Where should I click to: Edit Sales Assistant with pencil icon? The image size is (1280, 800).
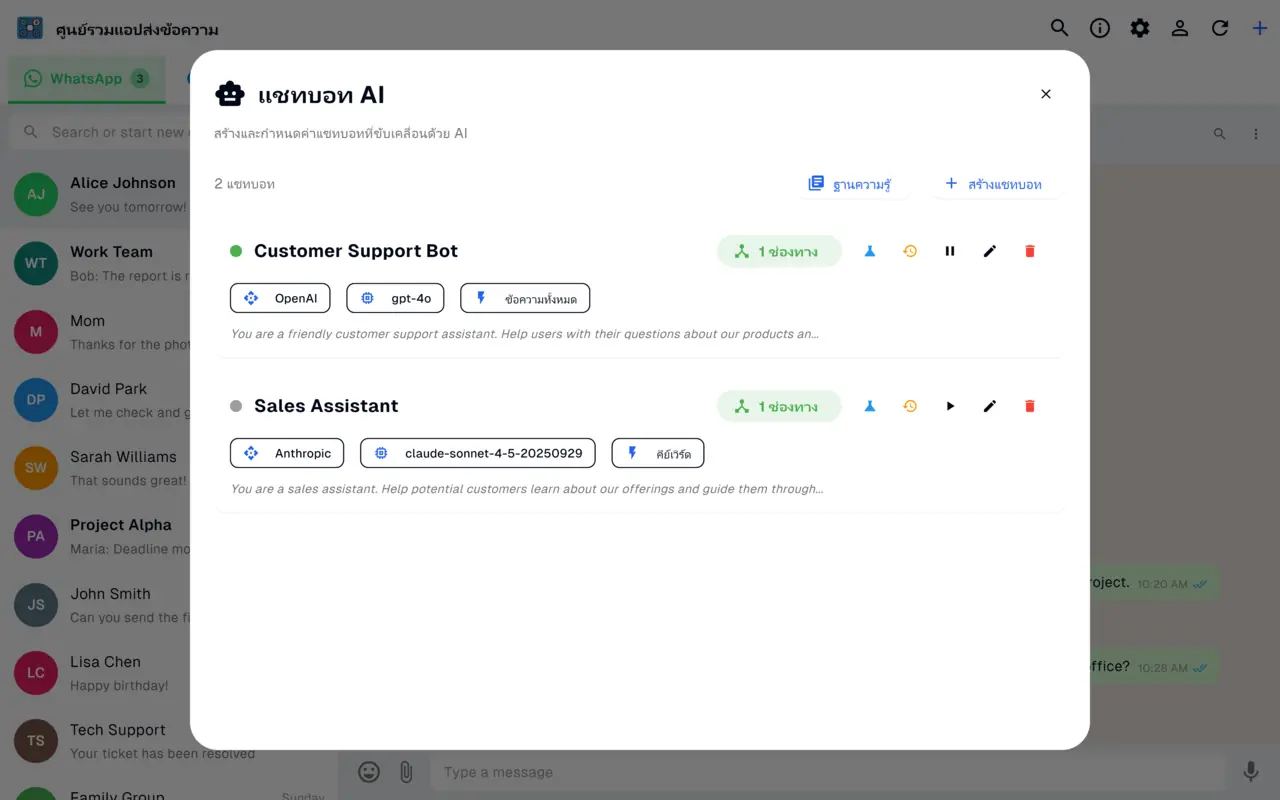point(990,406)
